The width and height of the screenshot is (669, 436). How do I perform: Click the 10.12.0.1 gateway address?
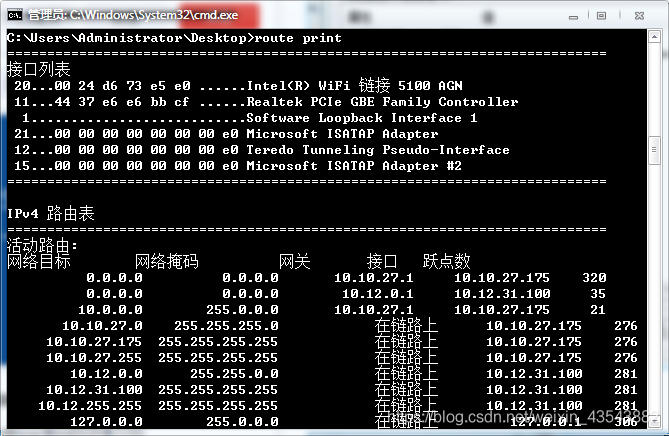[x=377, y=294]
